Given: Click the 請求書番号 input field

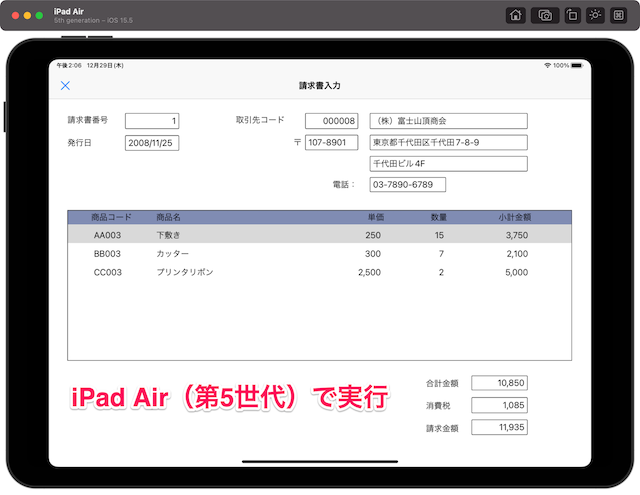Looking at the screenshot, I should click(152, 121).
